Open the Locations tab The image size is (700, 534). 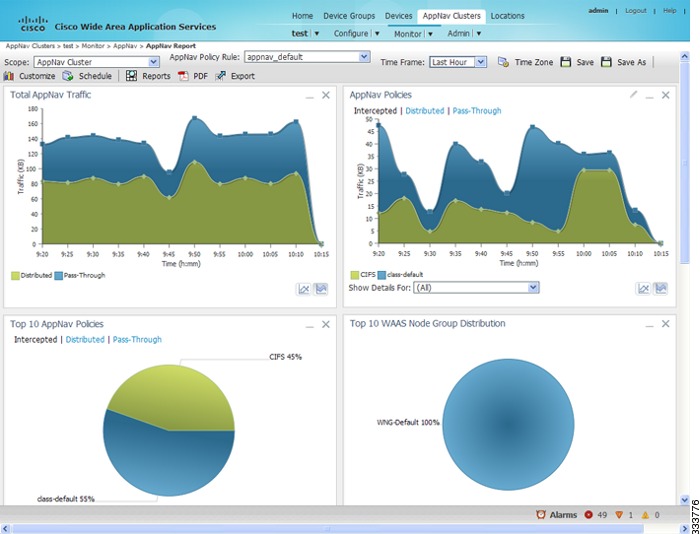click(x=508, y=16)
